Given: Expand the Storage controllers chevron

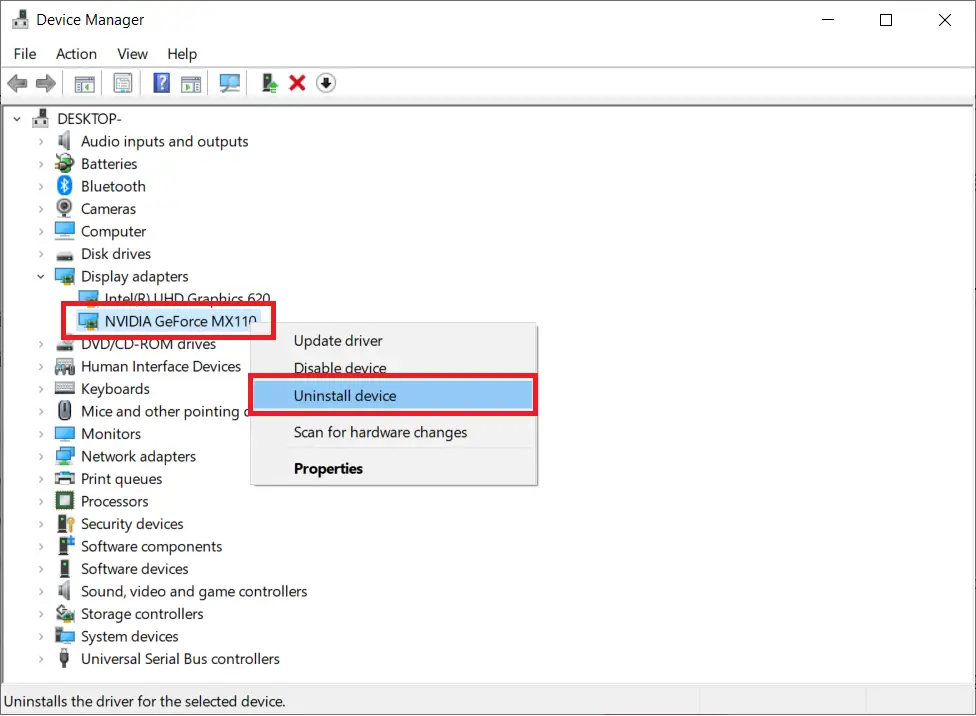Looking at the screenshot, I should pyautogui.click(x=41, y=614).
